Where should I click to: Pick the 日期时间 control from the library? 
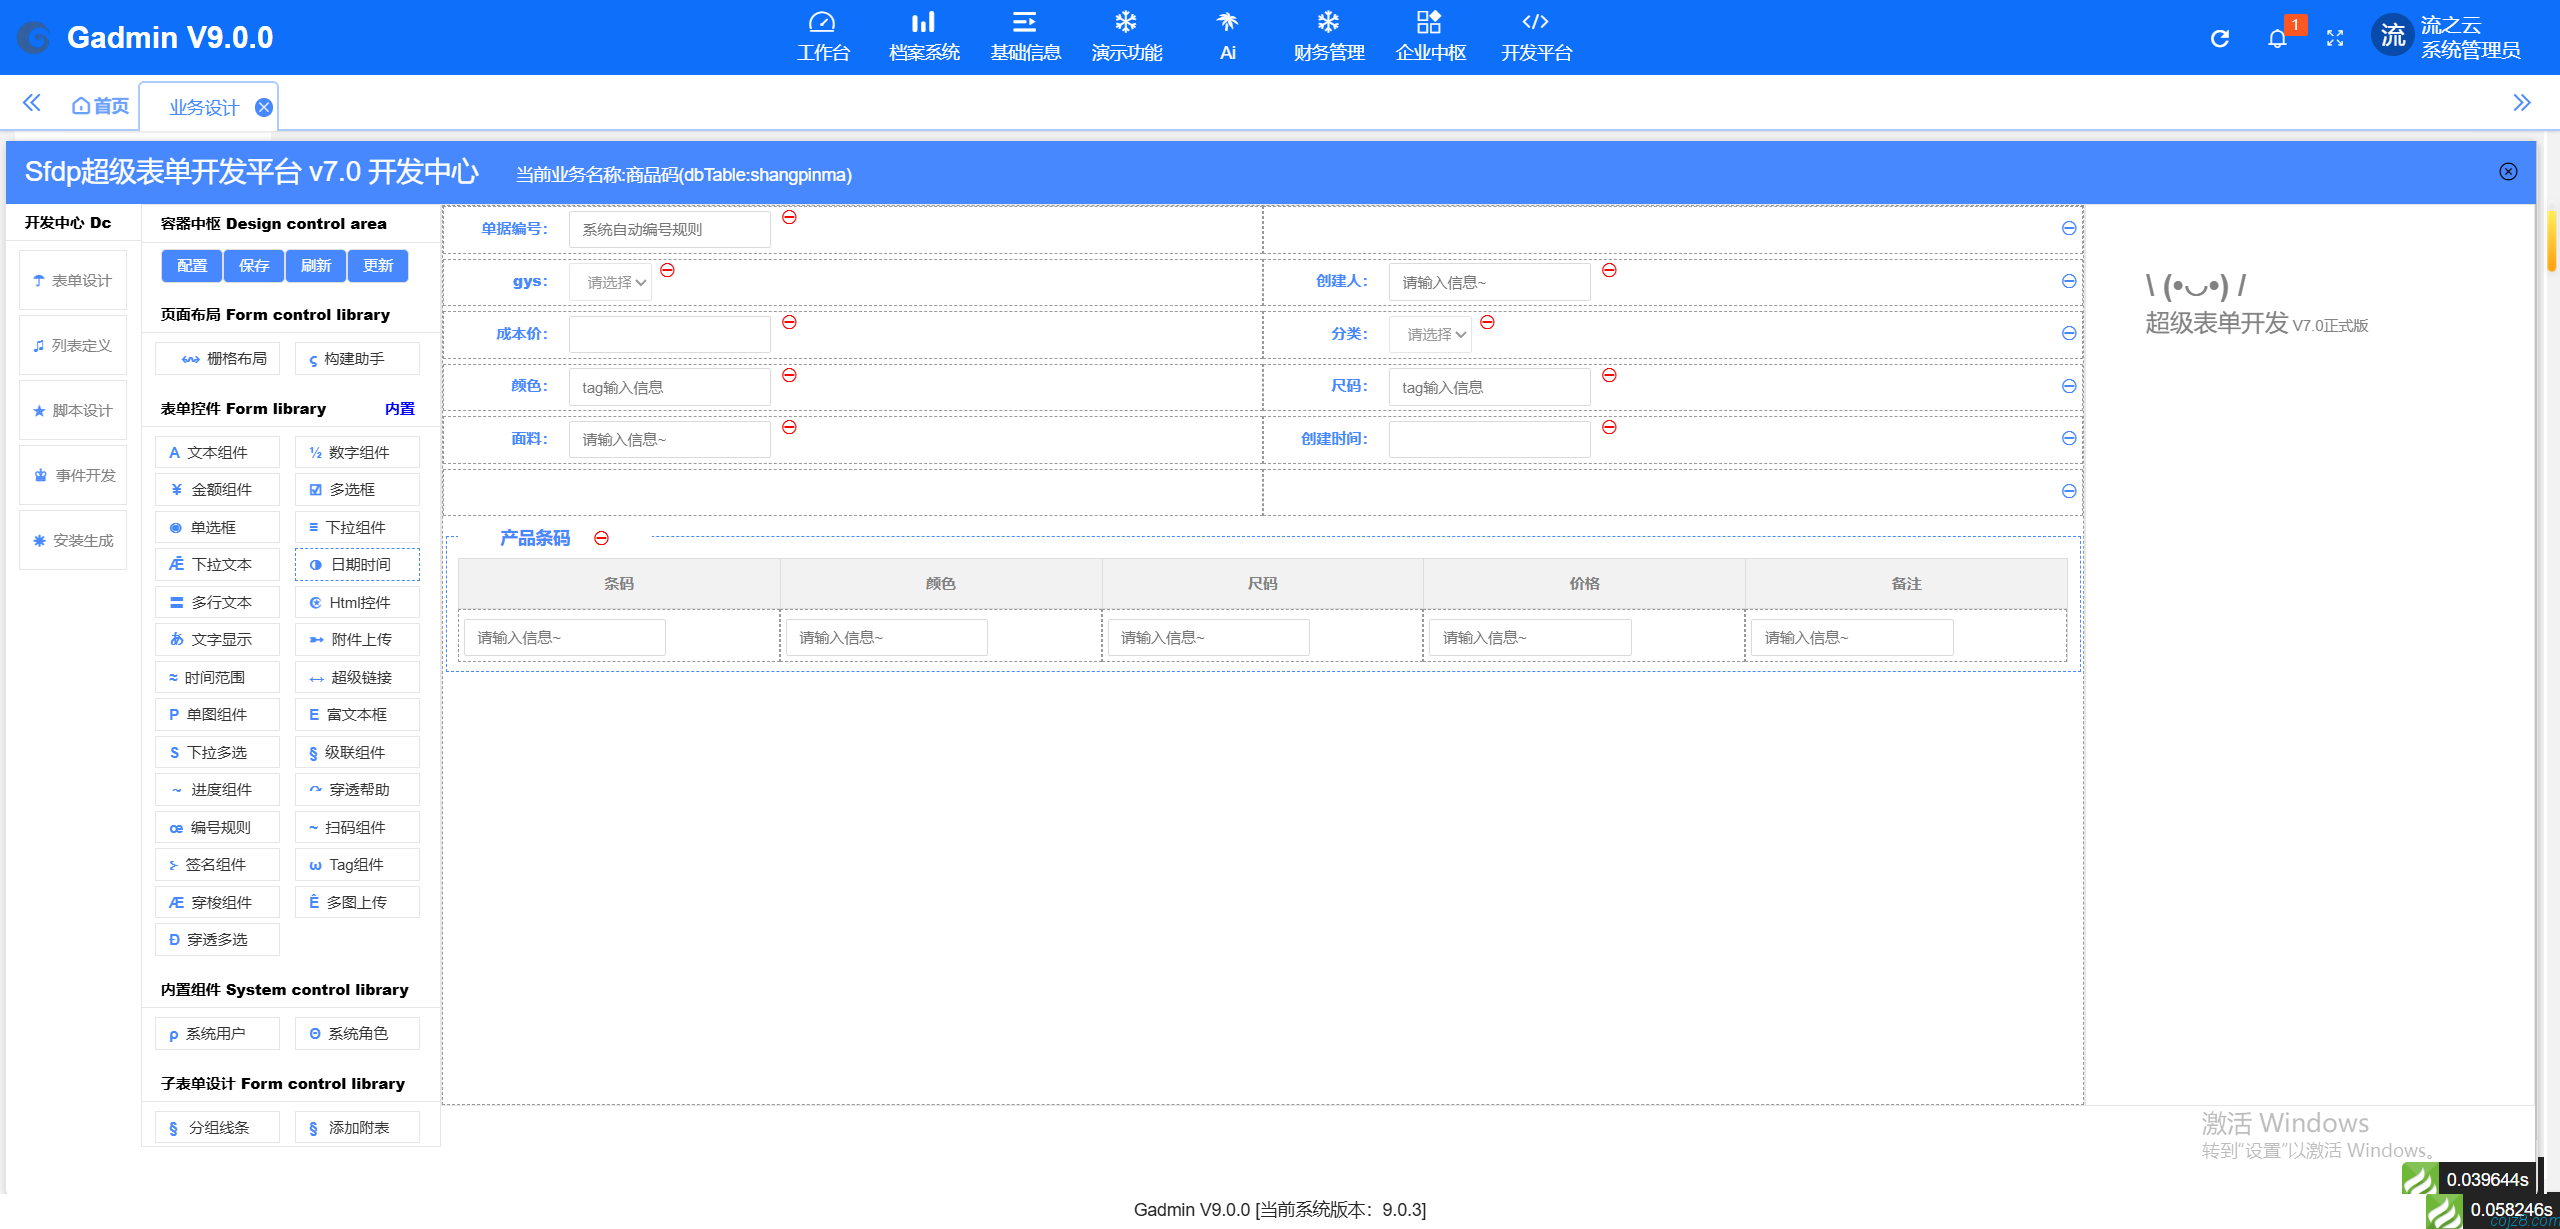(x=356, y=565)
